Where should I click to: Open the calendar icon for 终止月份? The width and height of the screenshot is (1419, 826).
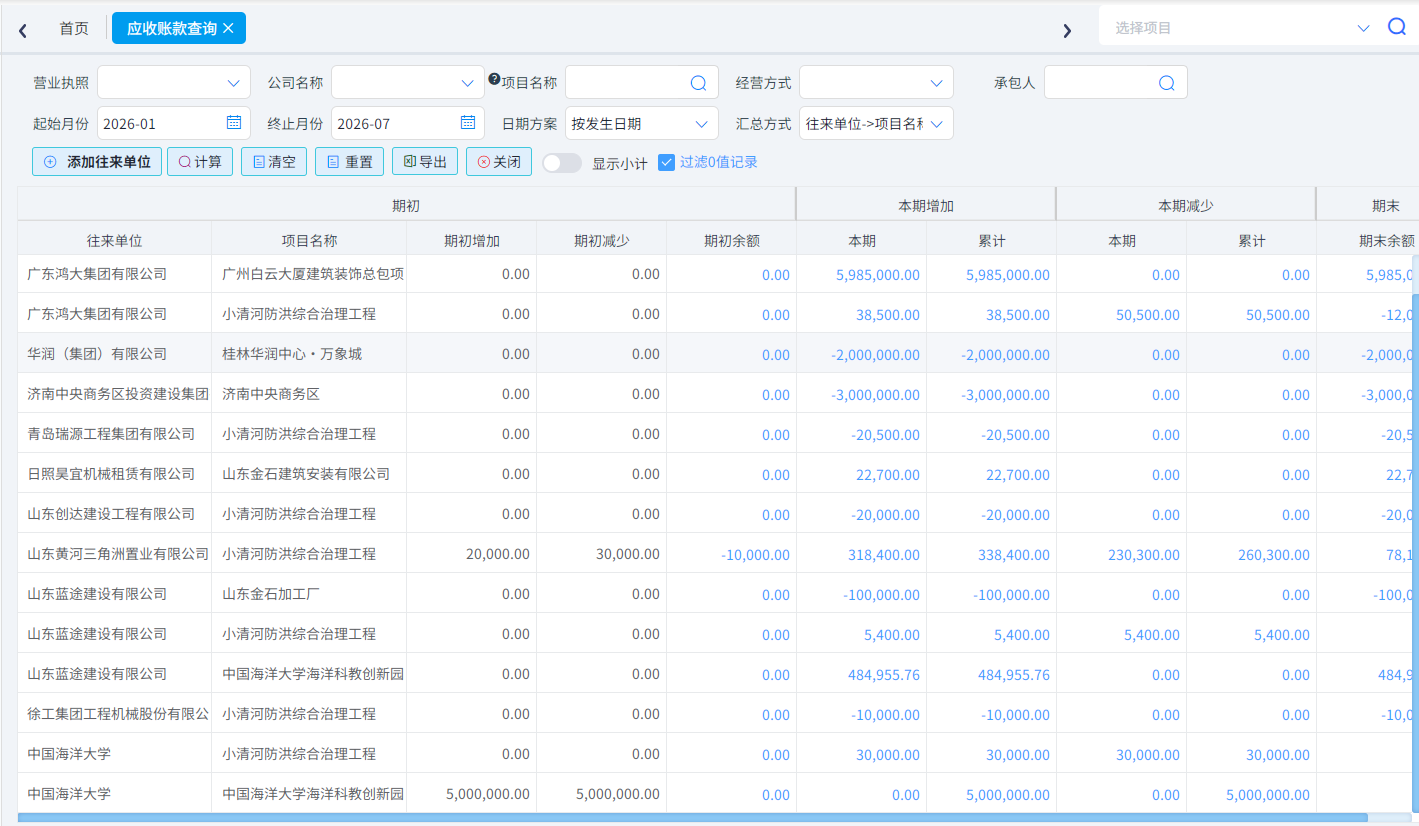(x=468, y=123)
